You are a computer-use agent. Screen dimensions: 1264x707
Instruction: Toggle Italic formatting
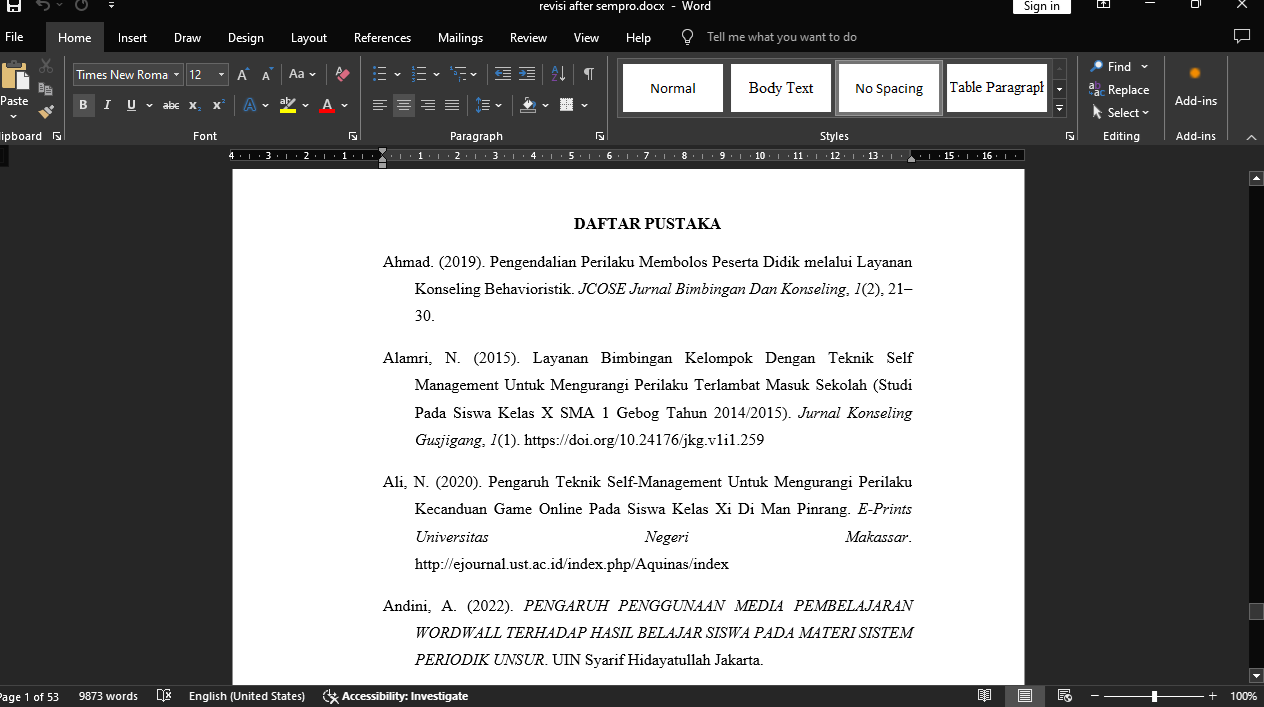pos(107,105)
